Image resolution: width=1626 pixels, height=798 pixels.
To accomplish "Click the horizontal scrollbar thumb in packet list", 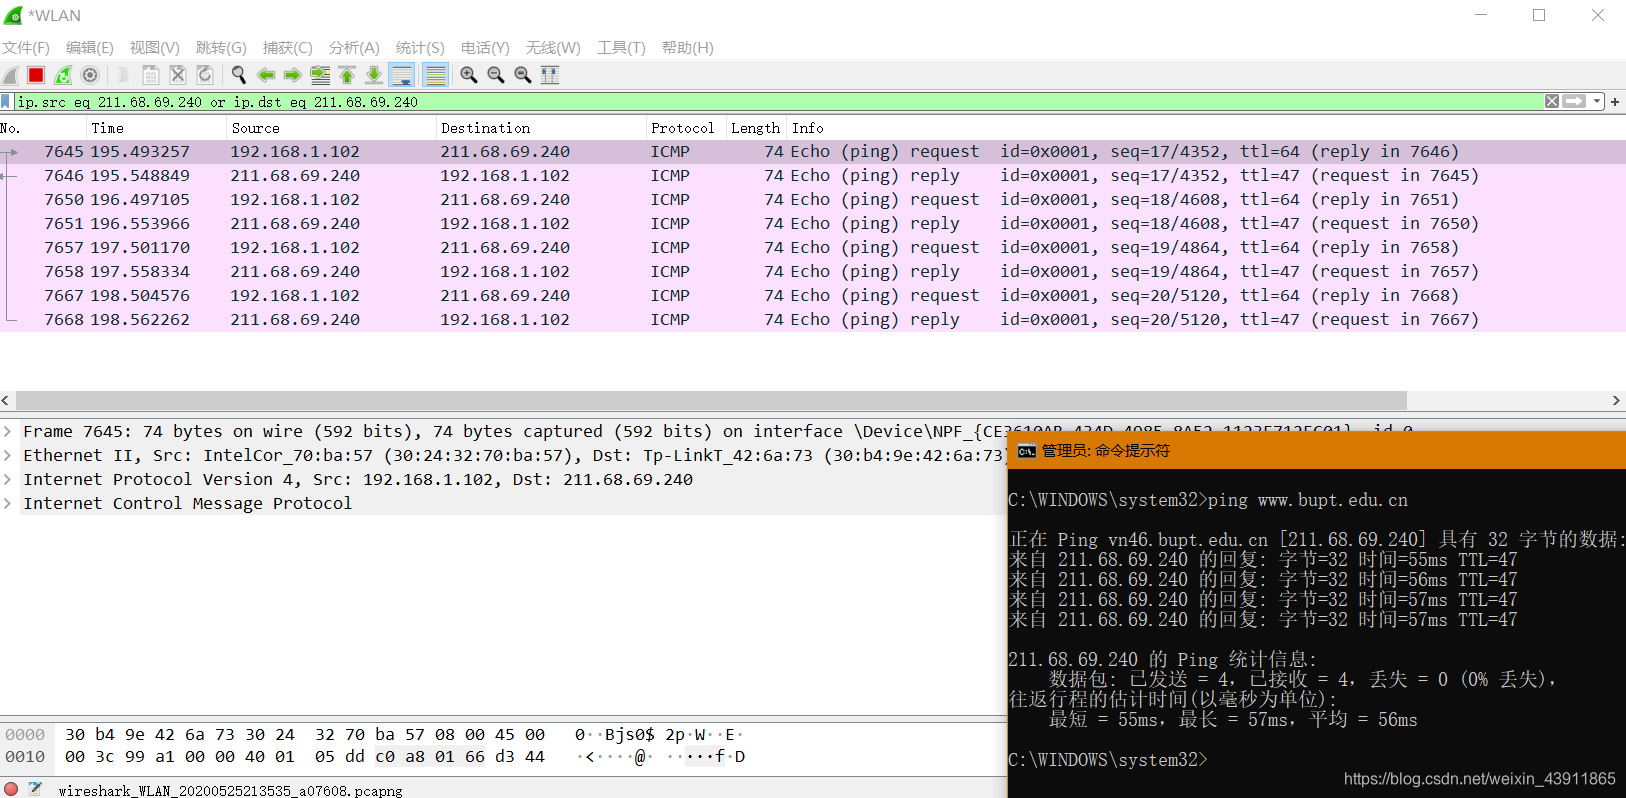I will click(x=711, y=400).
